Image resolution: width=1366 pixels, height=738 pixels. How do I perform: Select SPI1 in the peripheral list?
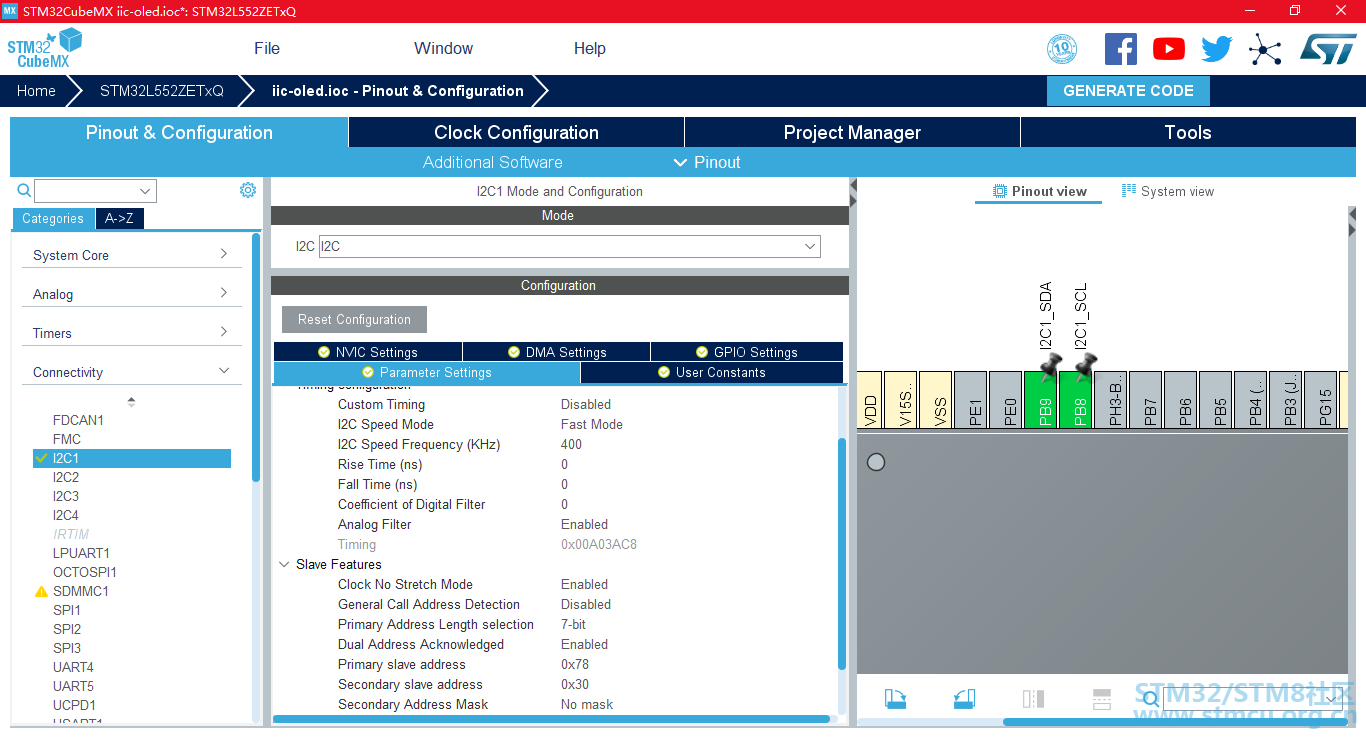(67, 610)
